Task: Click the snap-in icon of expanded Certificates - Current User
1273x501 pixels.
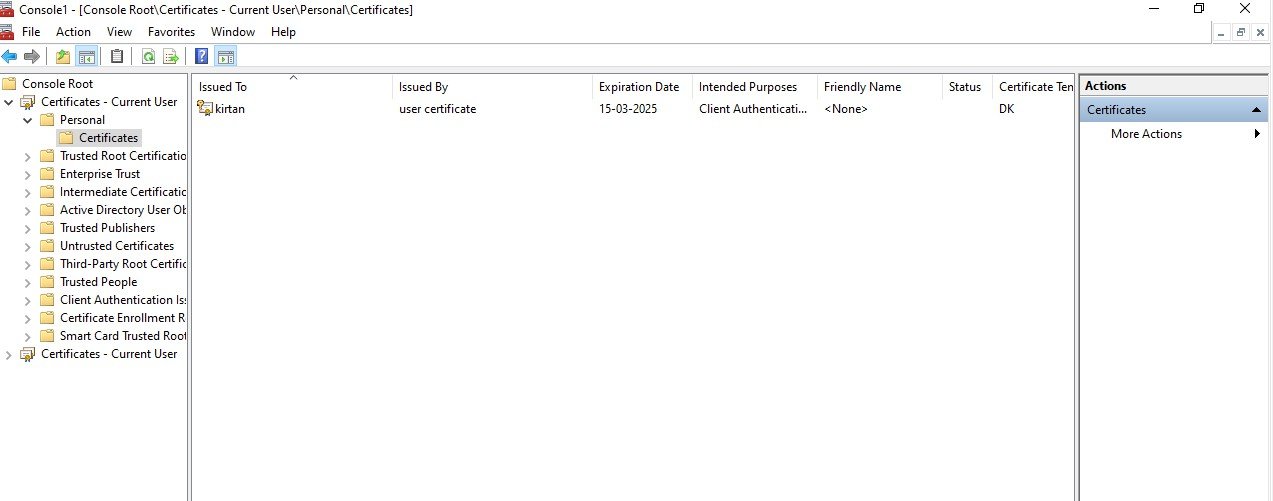Action: click(x=28, y=102)
